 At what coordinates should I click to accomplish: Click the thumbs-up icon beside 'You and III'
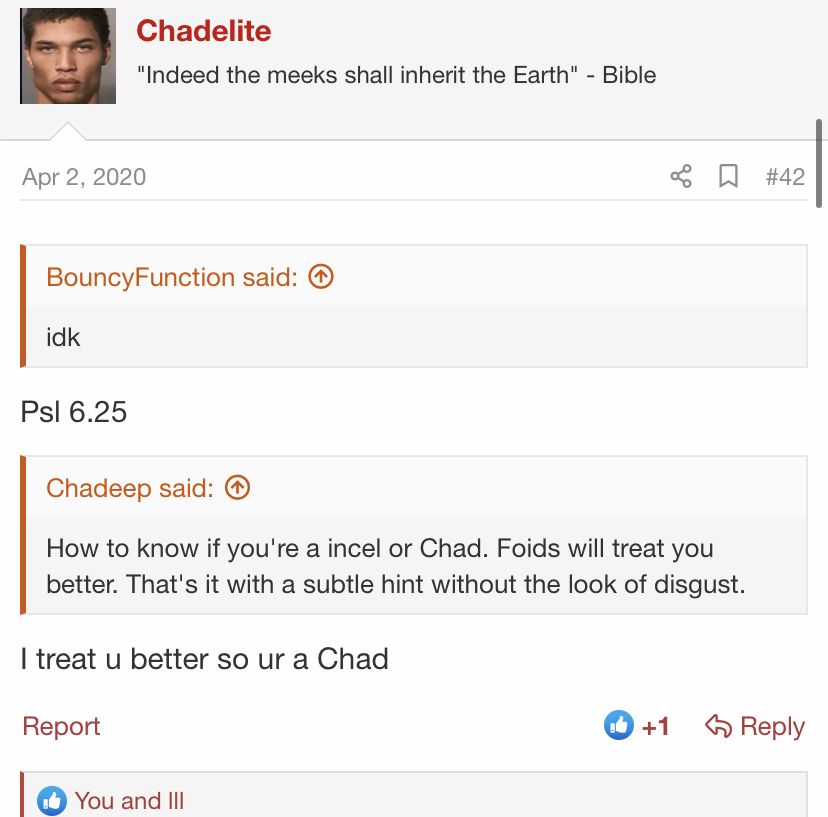point(52,801)
